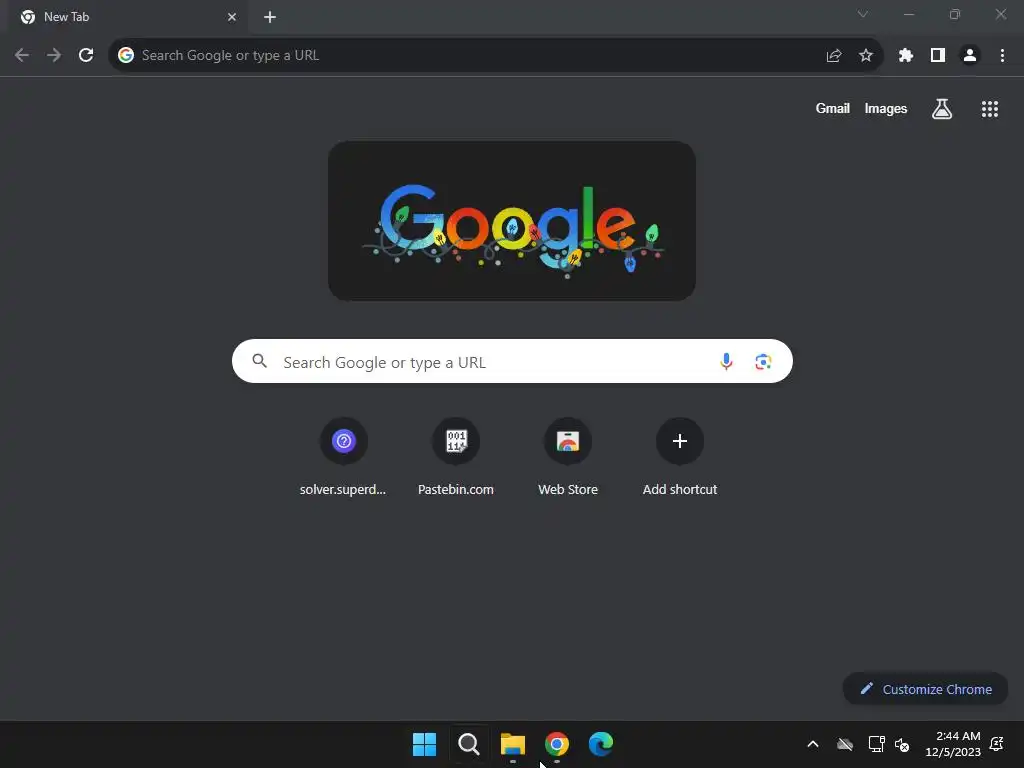This screenshot has height=768, width=1024.
Task: Select the New Tab tab
Action: 128,17
